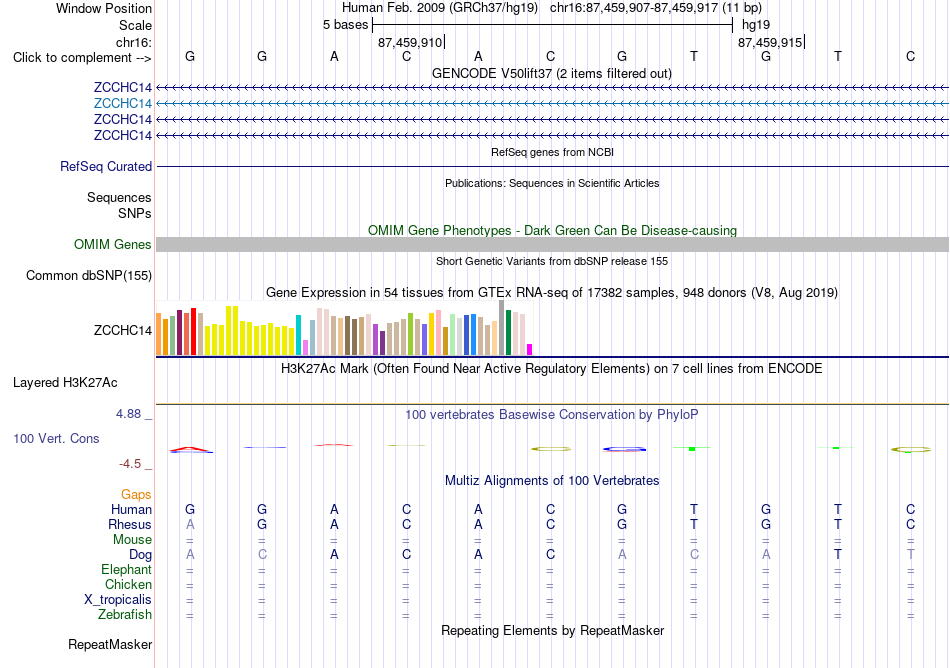Image resolution: width=950 pixels, height=668 pixels.
Task: Click the light blue ZCCHC14 transcript arrow line
Action: tap(552, 104)
